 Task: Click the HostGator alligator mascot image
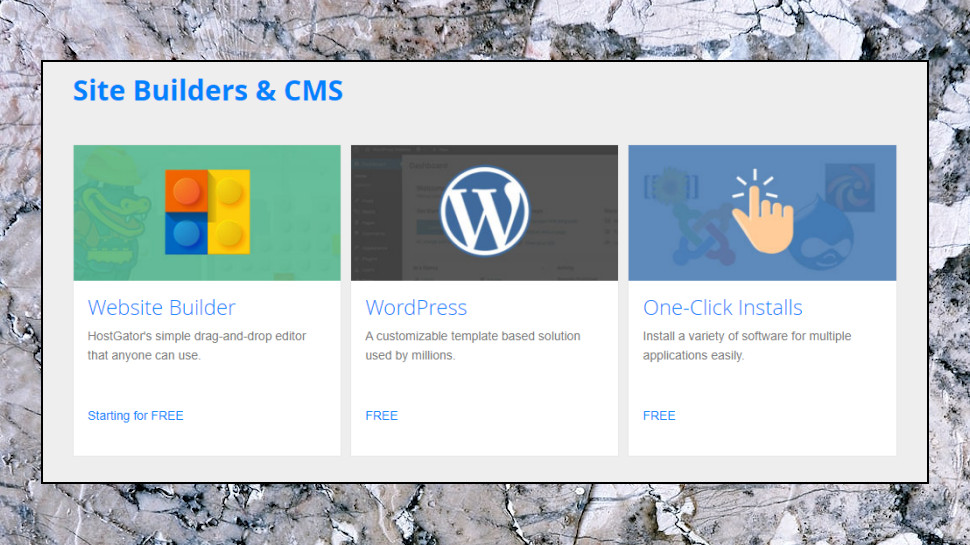111,213
